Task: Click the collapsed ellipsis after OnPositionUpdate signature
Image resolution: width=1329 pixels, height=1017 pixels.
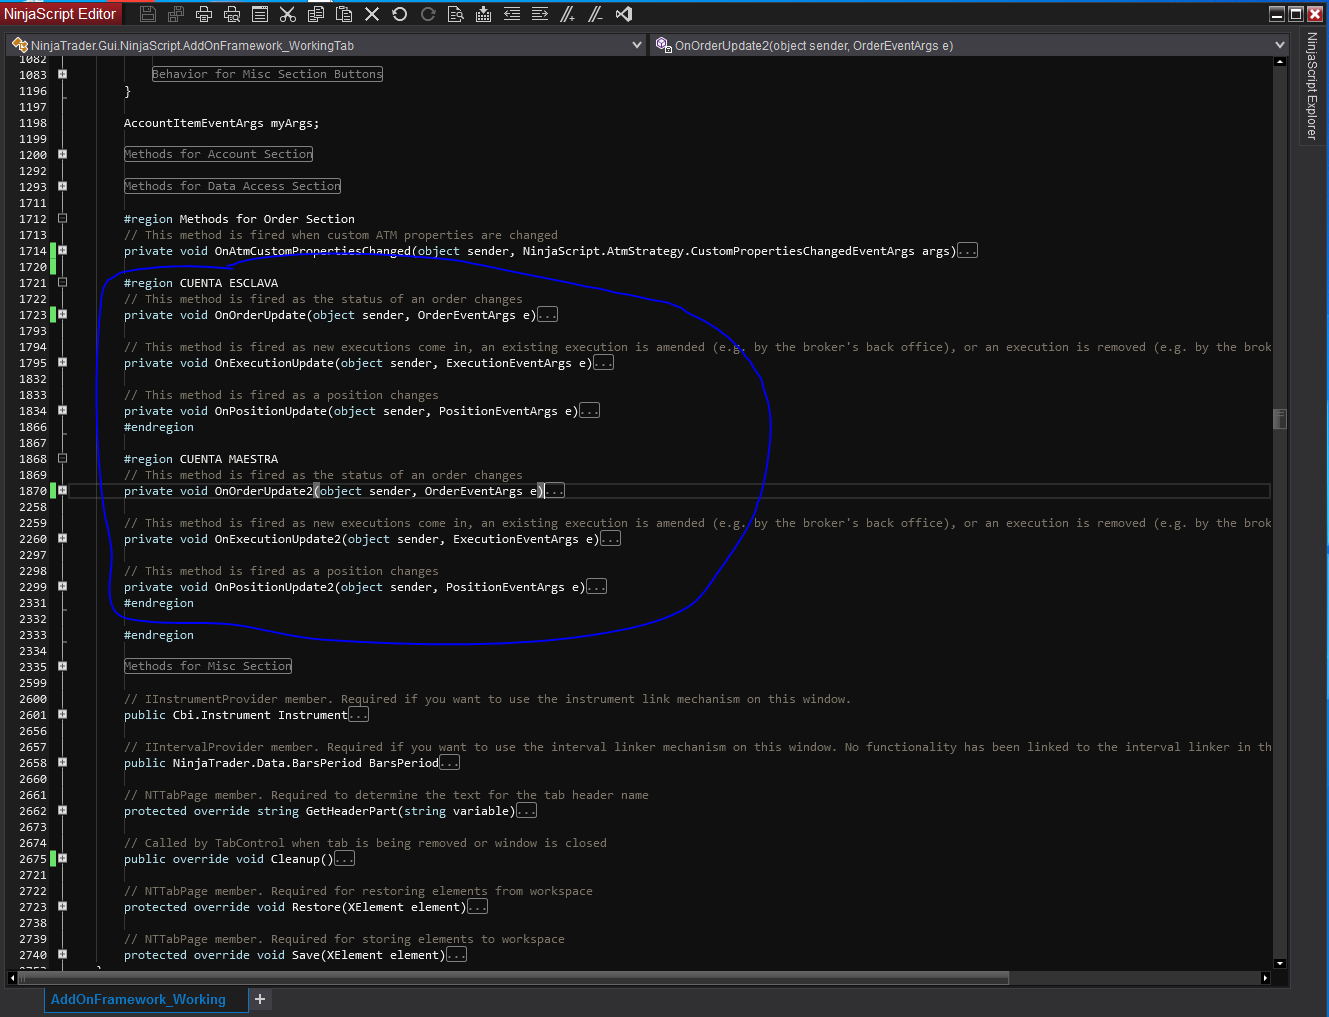Action: click(x=589, y=410)
